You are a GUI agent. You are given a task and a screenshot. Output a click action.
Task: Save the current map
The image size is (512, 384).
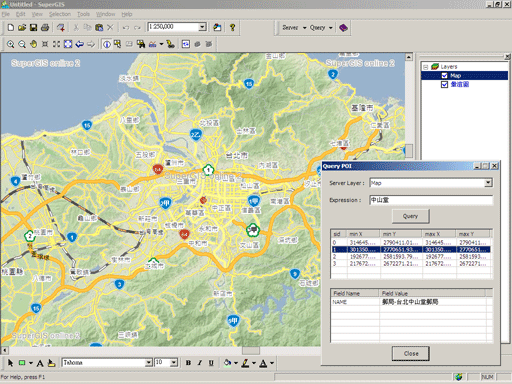33,27
